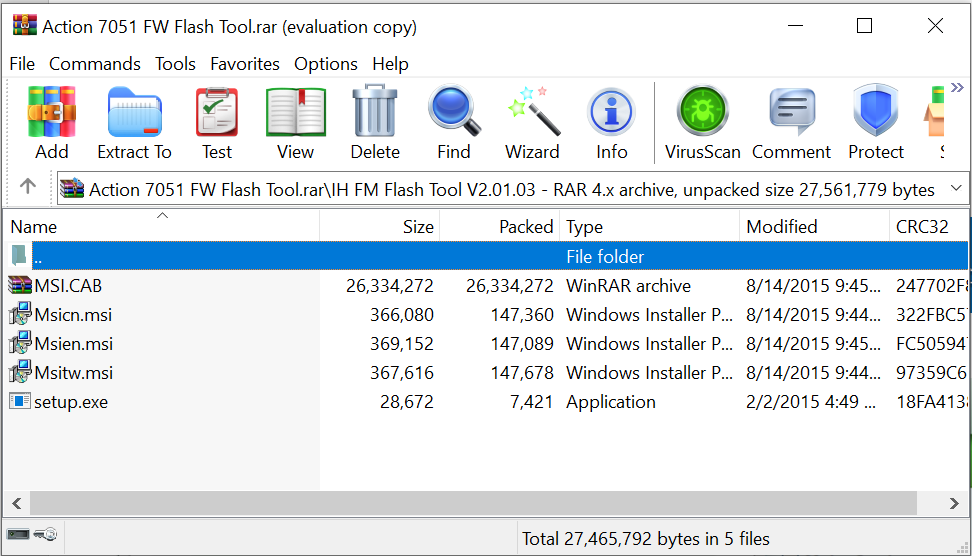Click the packed size 147,360 cell
Screen dimensions: 972x556
point(522,315)
